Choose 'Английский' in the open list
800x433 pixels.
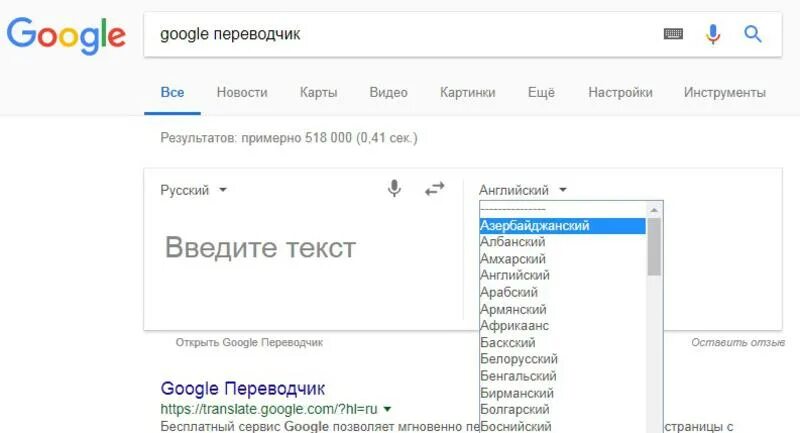(x=562, y=275)
